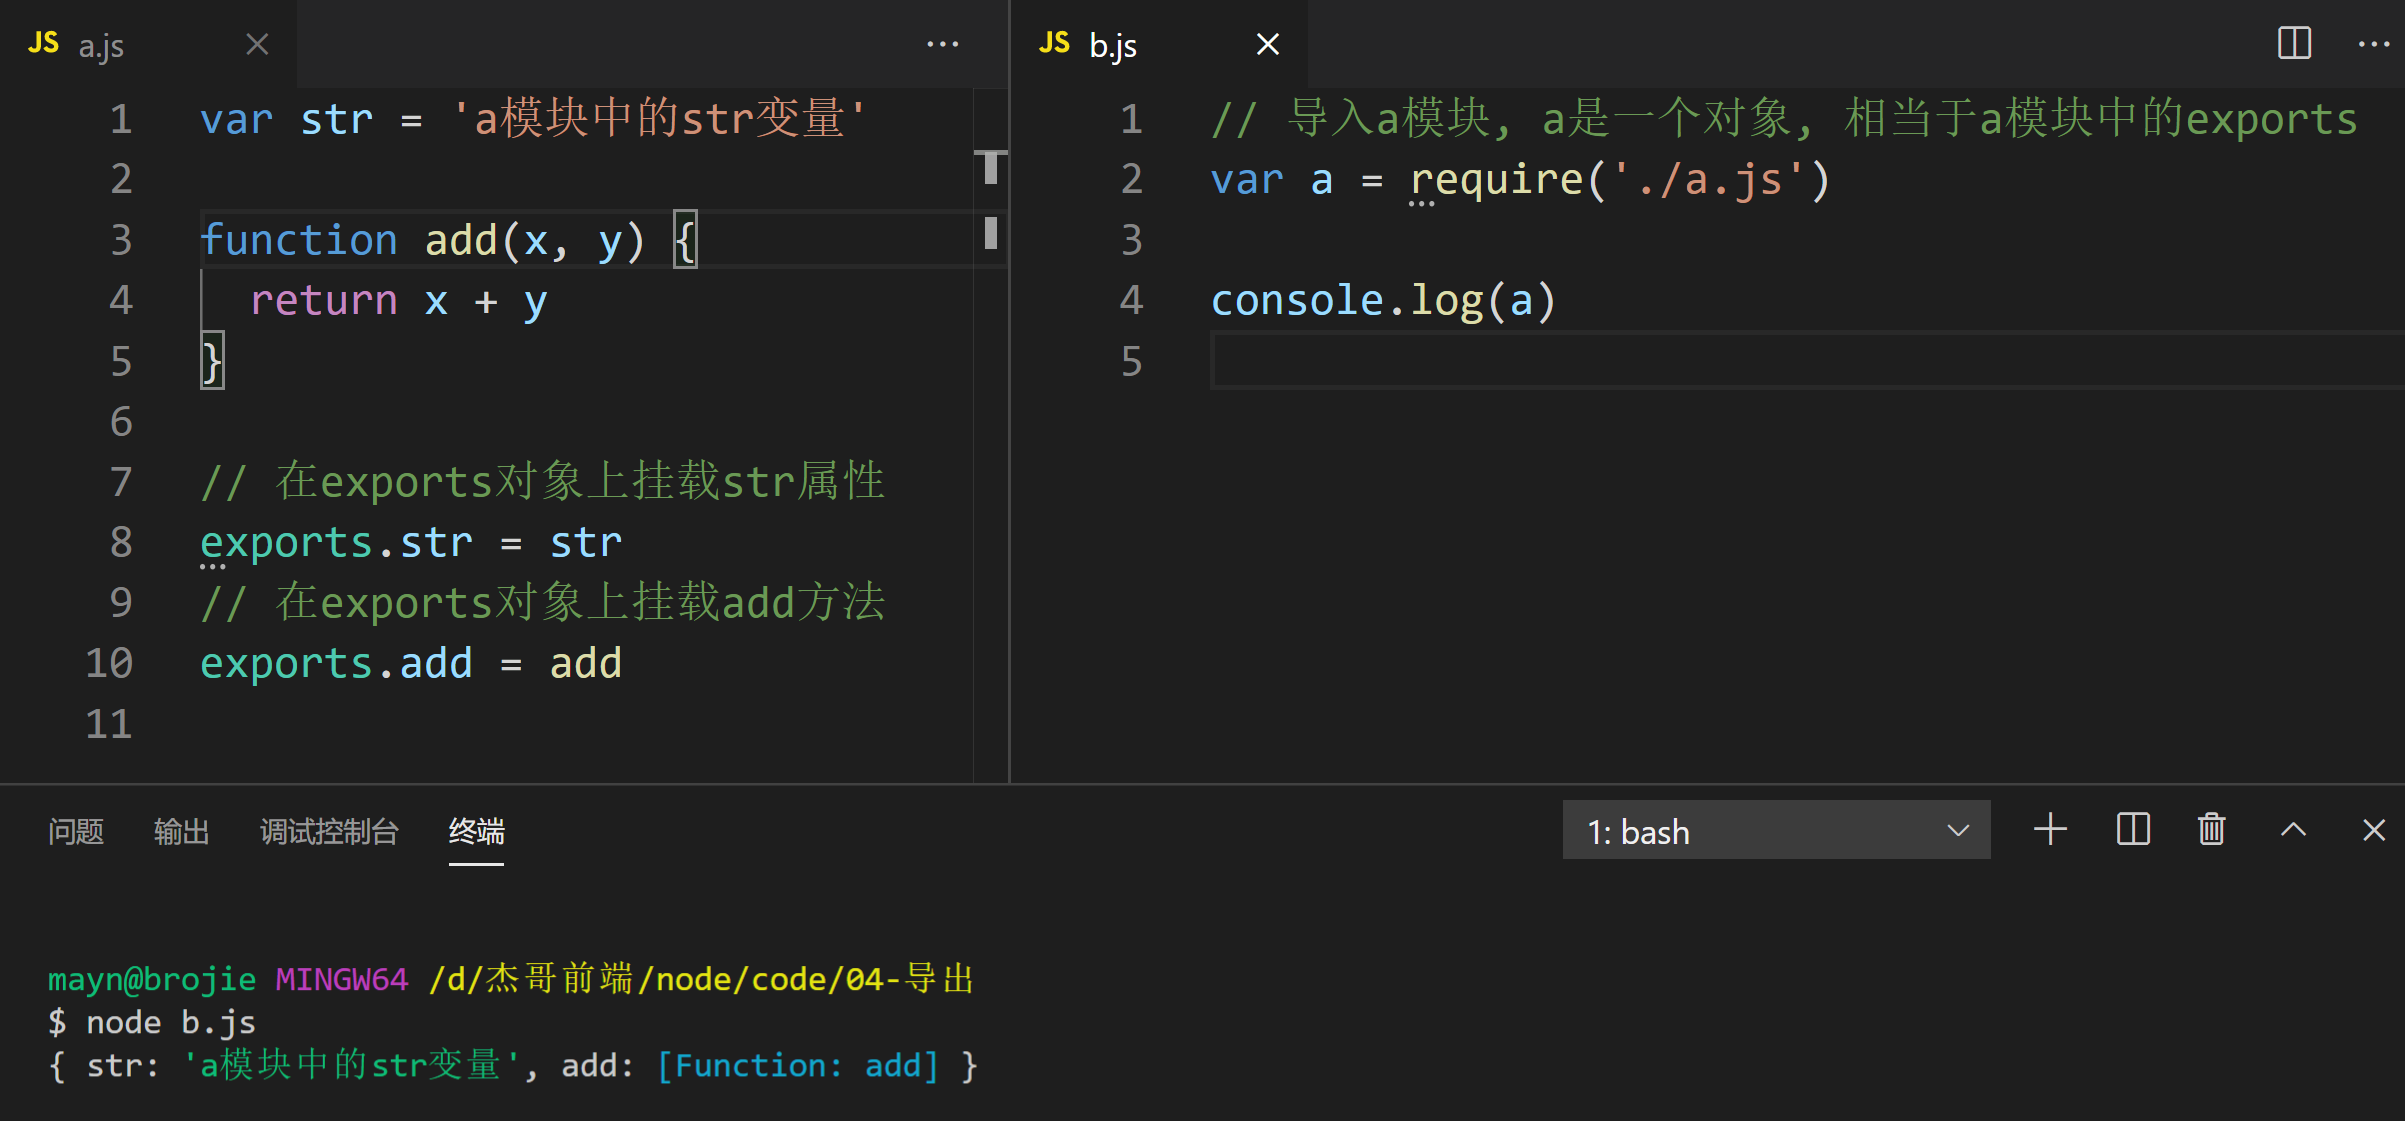Screen dimensions: 2405x1121
Task: Click the require call in b.js
Action: coord(1496,180)
